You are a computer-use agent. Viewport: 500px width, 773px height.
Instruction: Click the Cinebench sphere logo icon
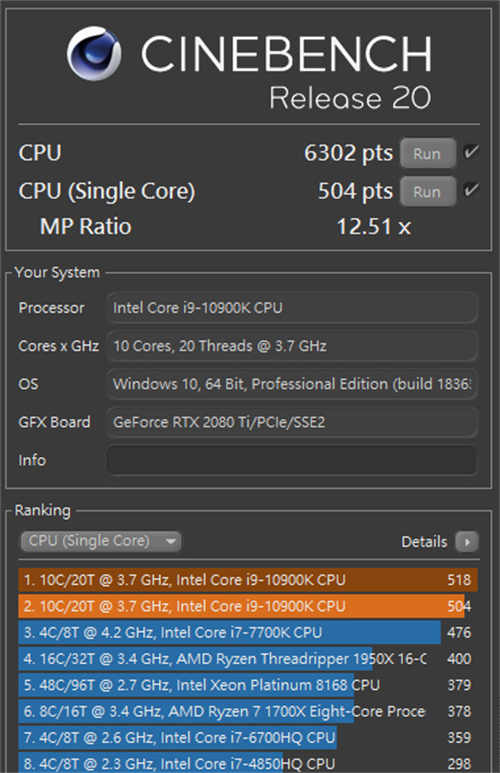(x=94, y=53)
